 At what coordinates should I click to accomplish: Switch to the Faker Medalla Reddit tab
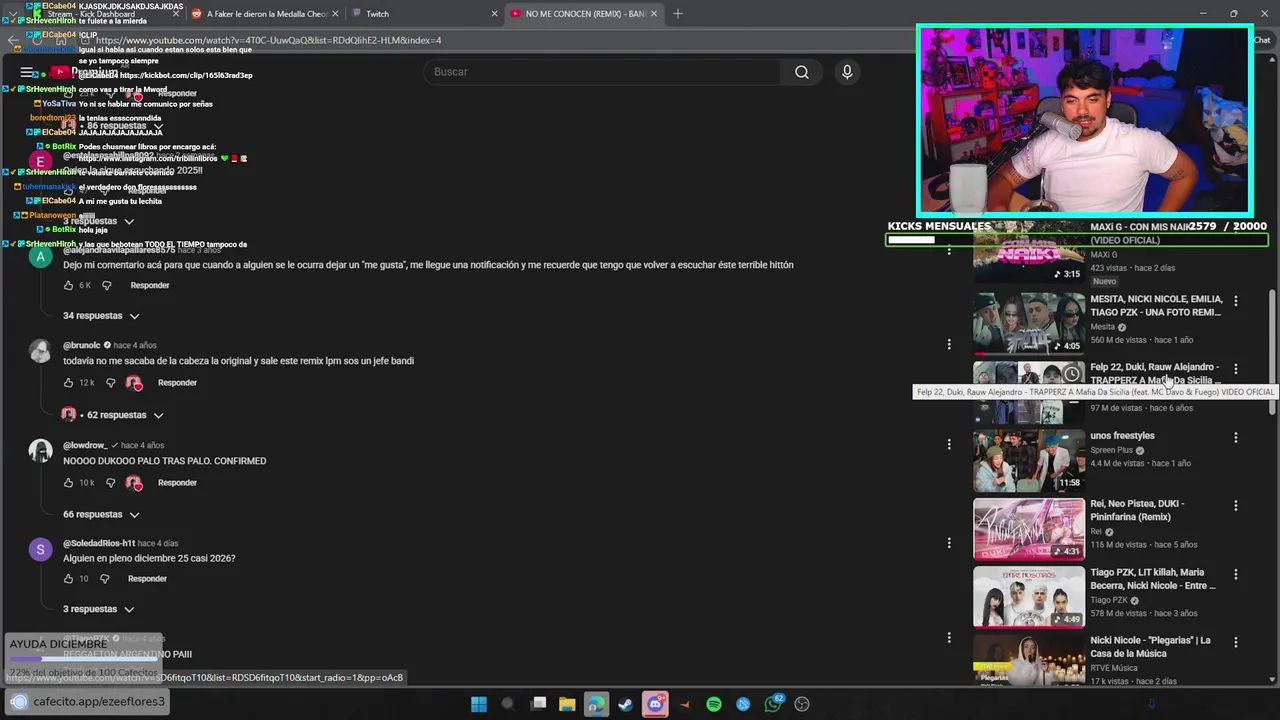click(266, 14)
